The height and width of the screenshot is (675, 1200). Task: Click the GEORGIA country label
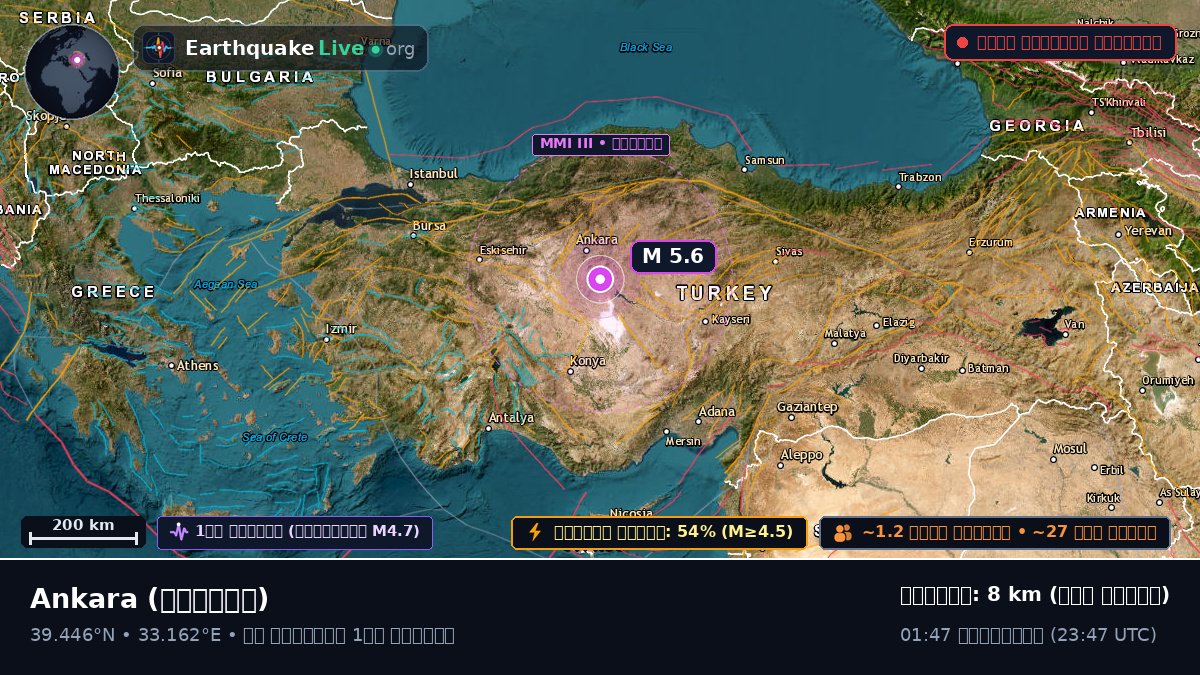[1037, 126]
